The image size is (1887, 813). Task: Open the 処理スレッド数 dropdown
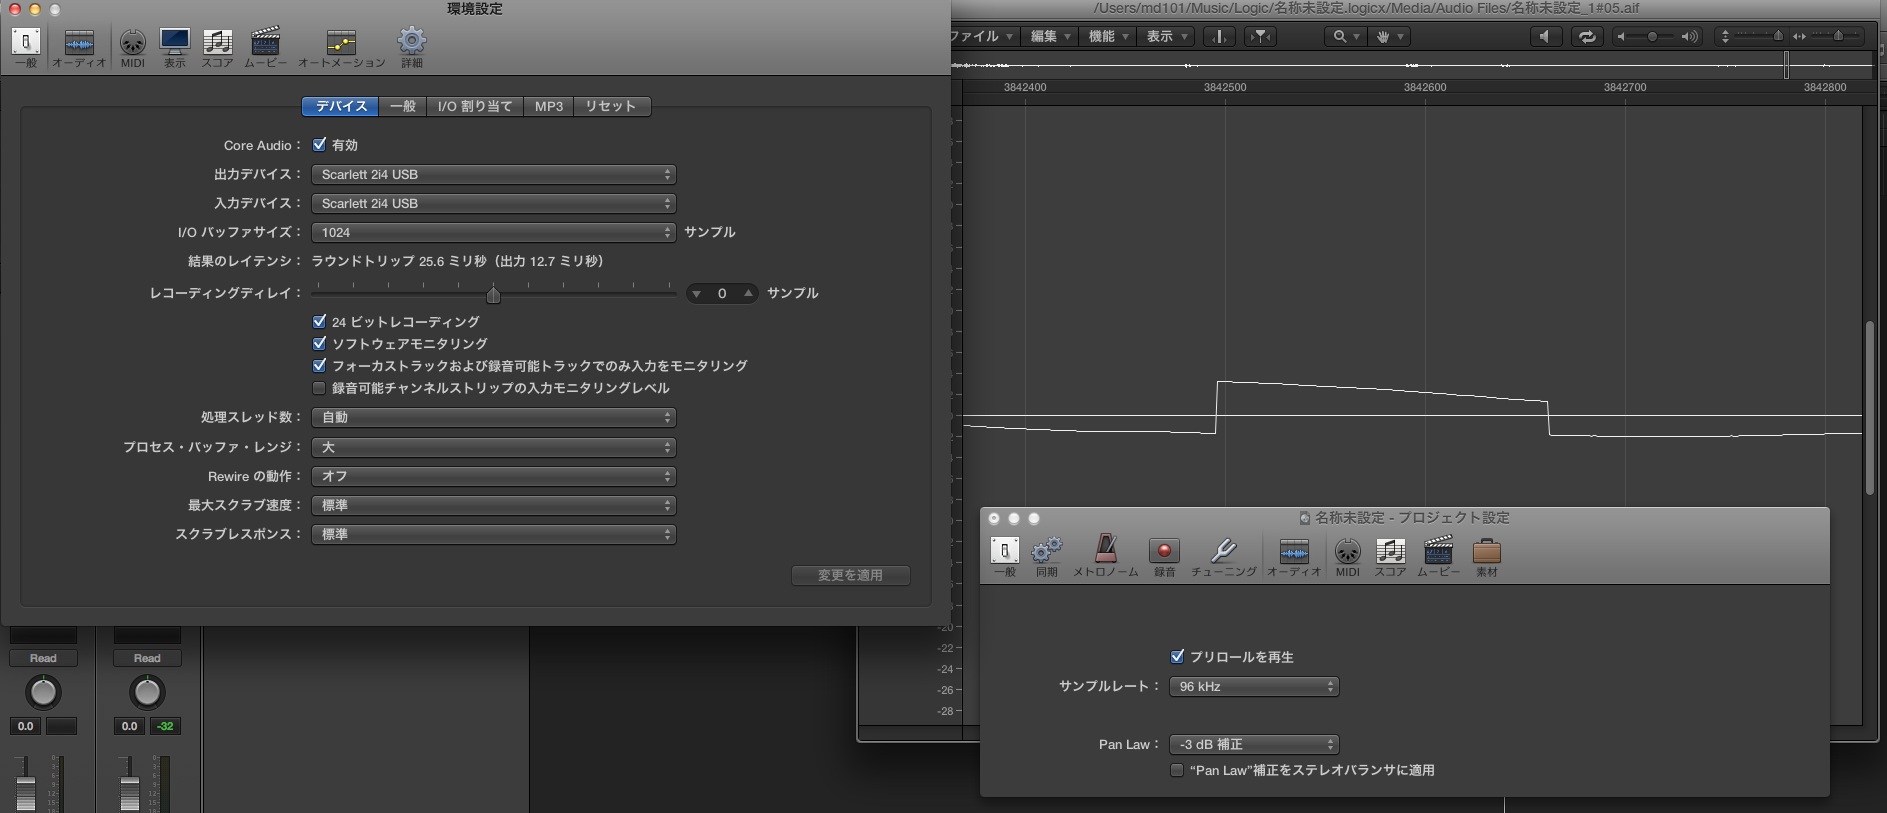pos(494,418)
